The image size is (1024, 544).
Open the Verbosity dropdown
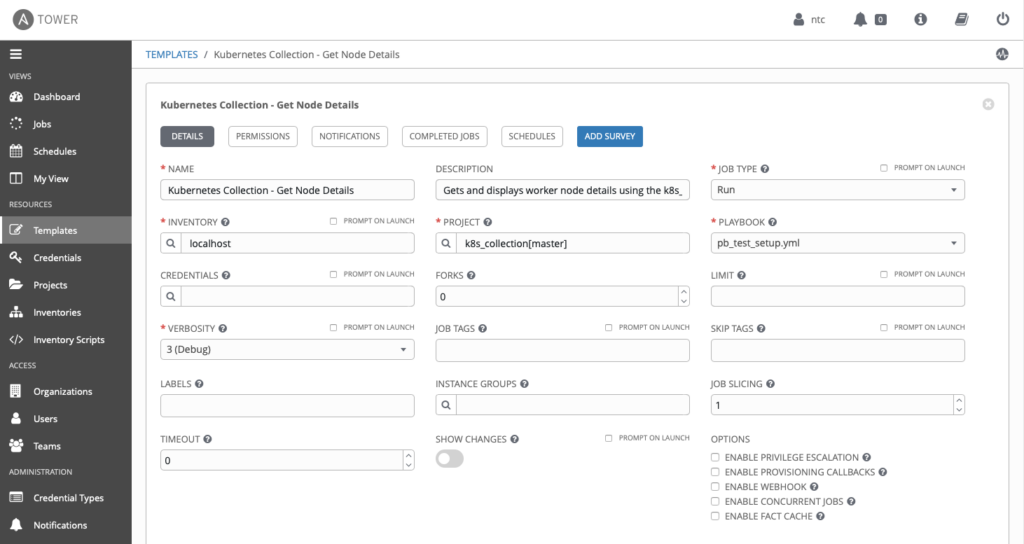pos(287,349)
